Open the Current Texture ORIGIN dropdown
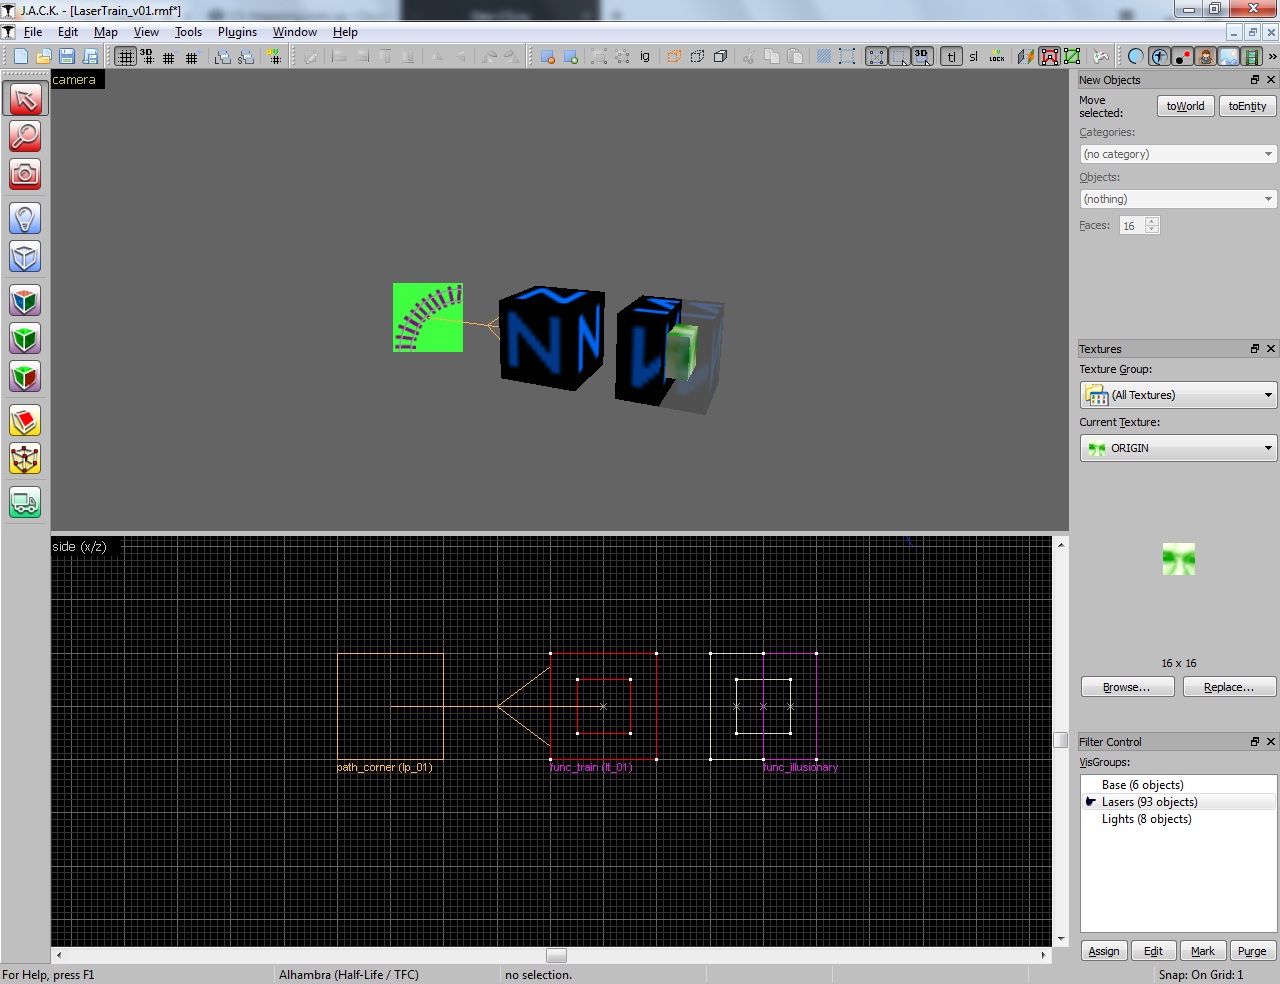This screenshot has height=984, width=1280. coord(1178,448)
